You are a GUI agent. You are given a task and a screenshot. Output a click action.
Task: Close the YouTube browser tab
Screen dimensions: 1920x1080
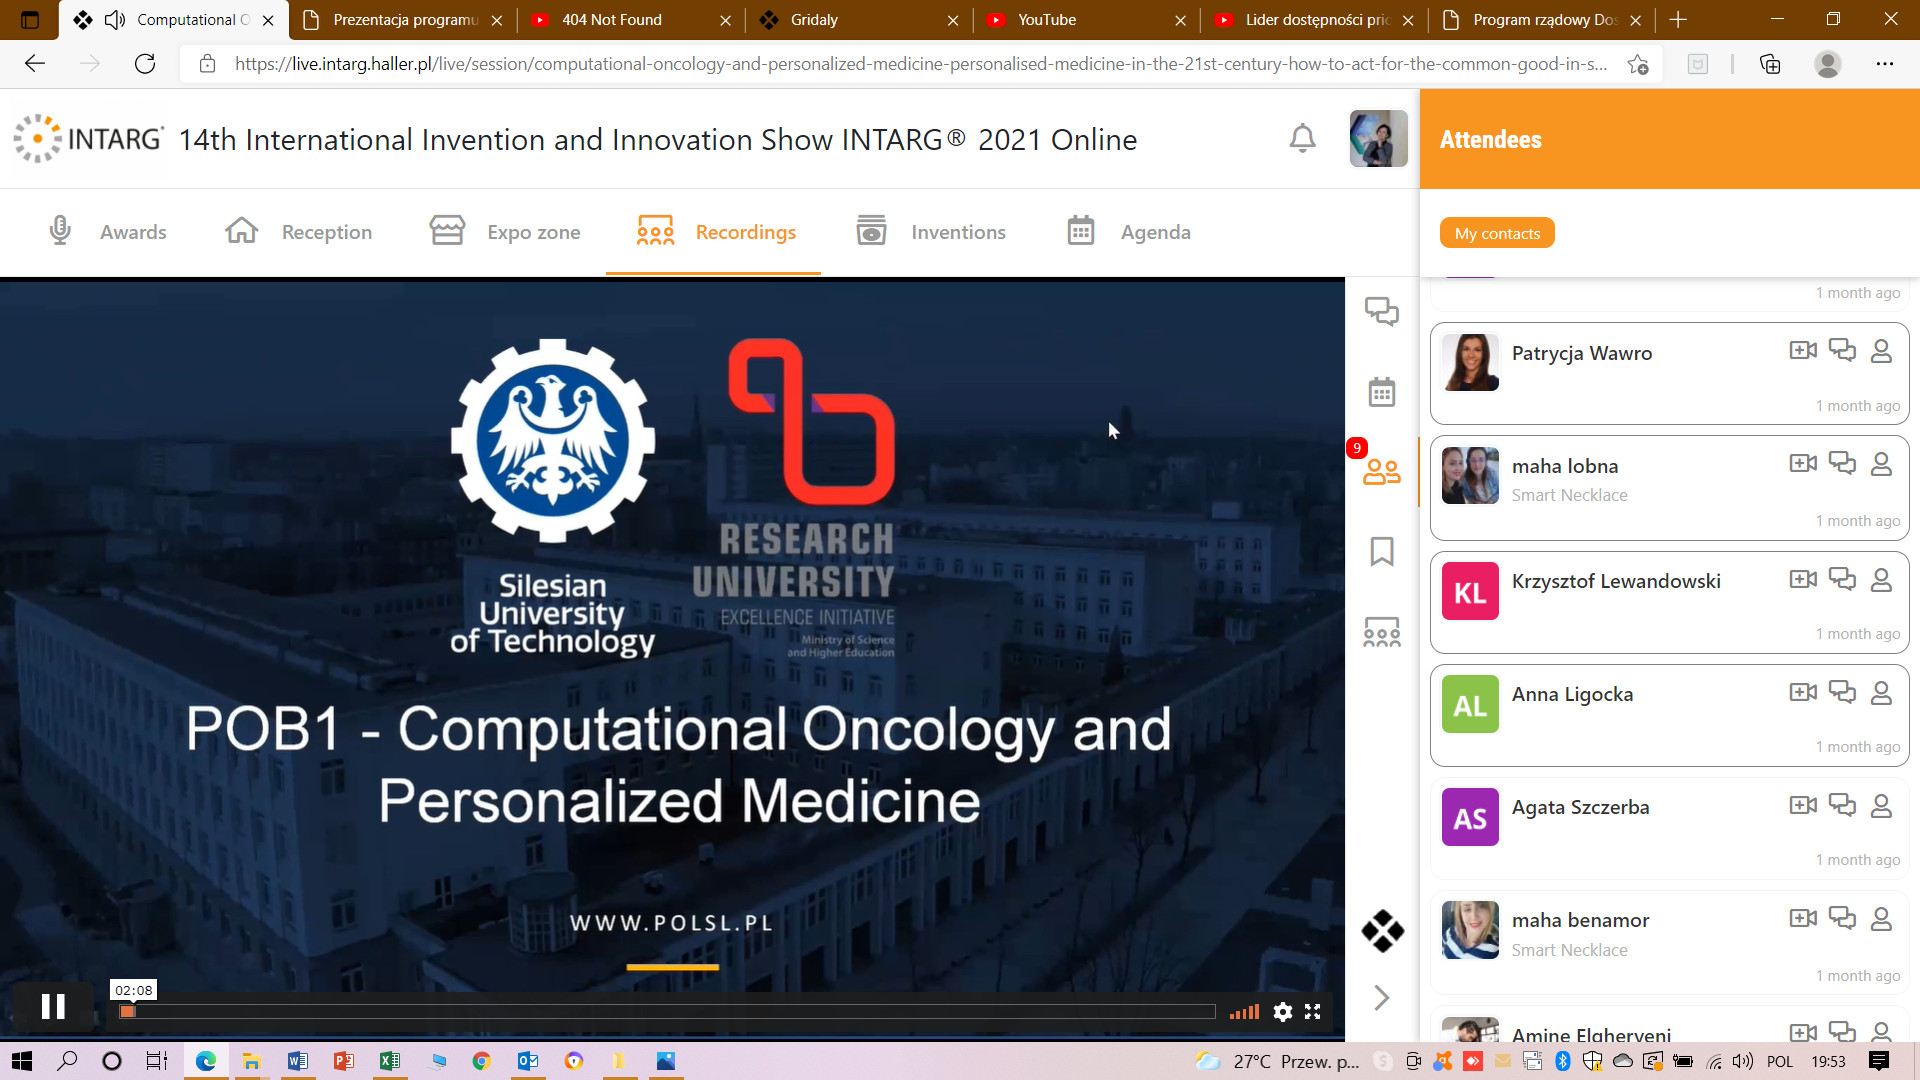point(1180,20)
